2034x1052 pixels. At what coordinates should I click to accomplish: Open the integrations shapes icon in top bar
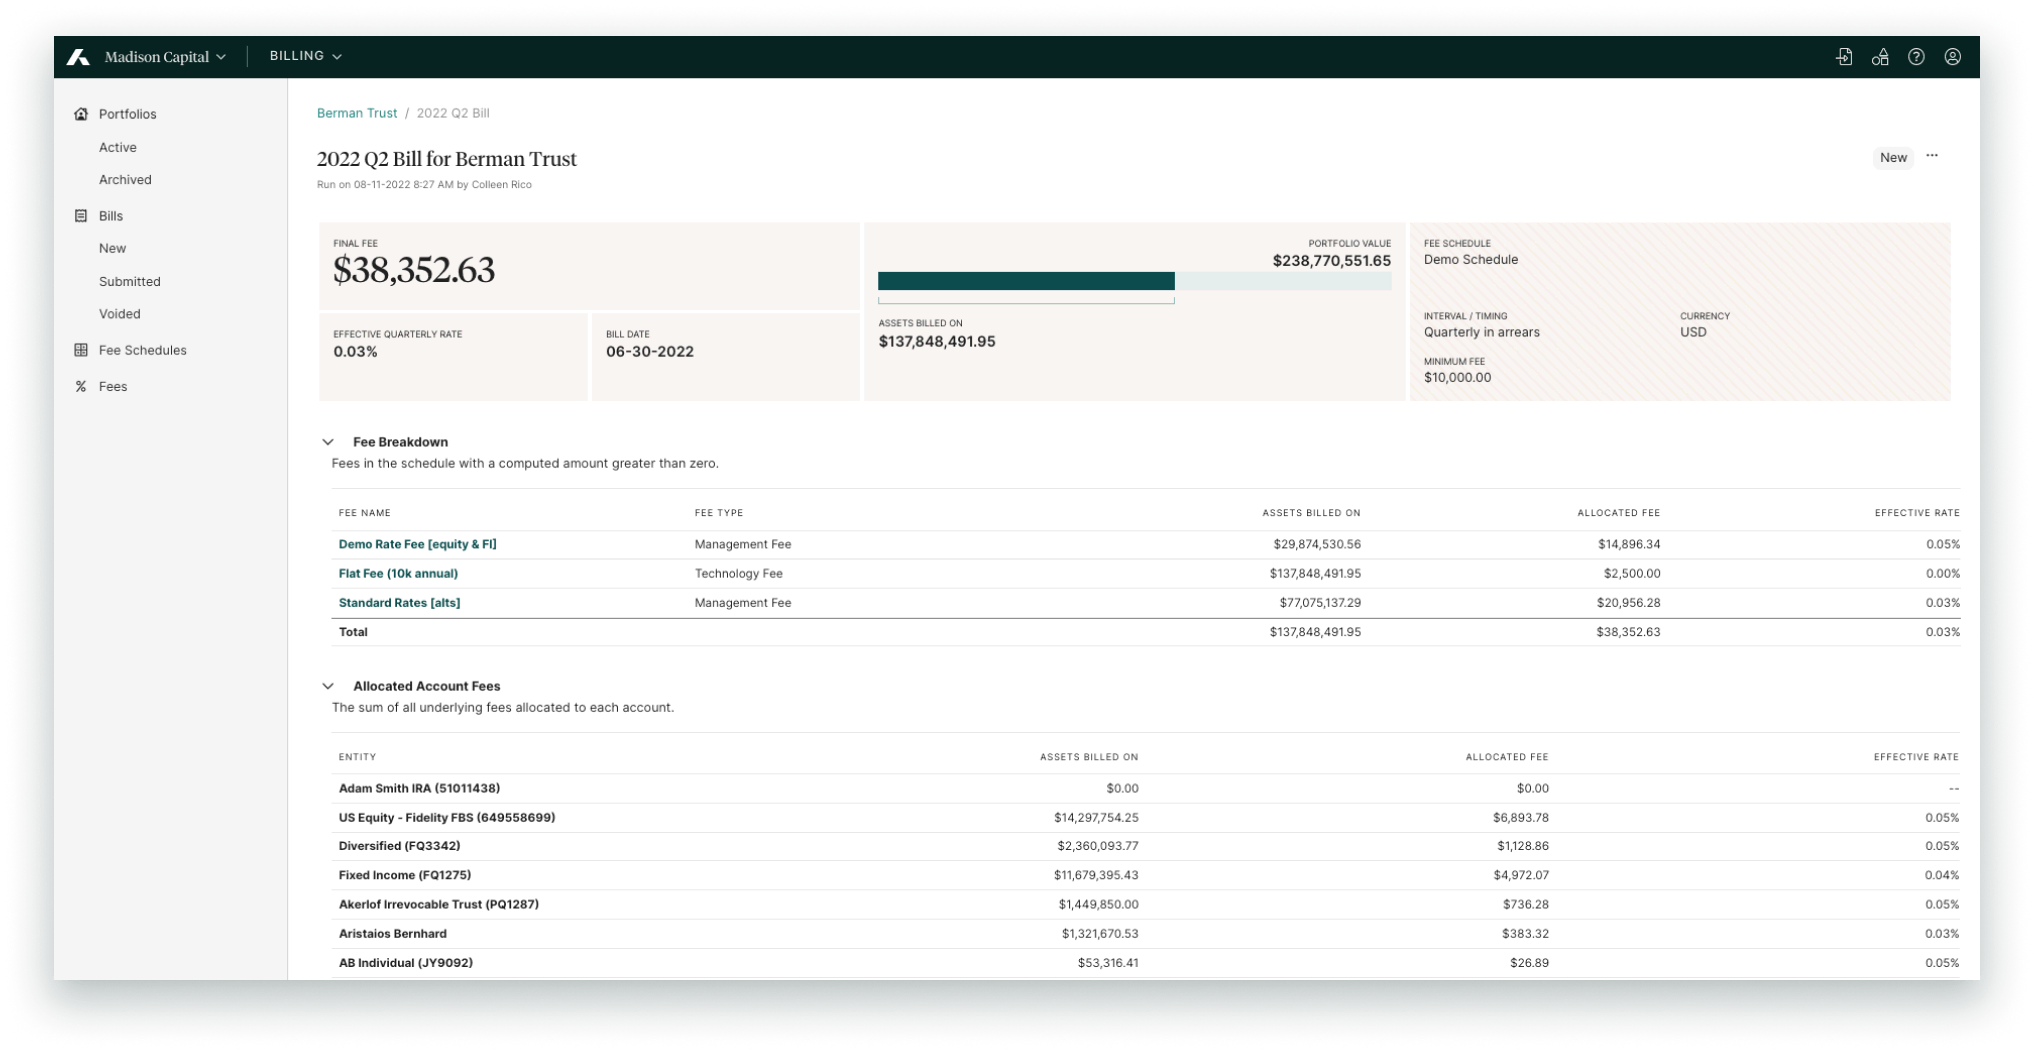1880,57
